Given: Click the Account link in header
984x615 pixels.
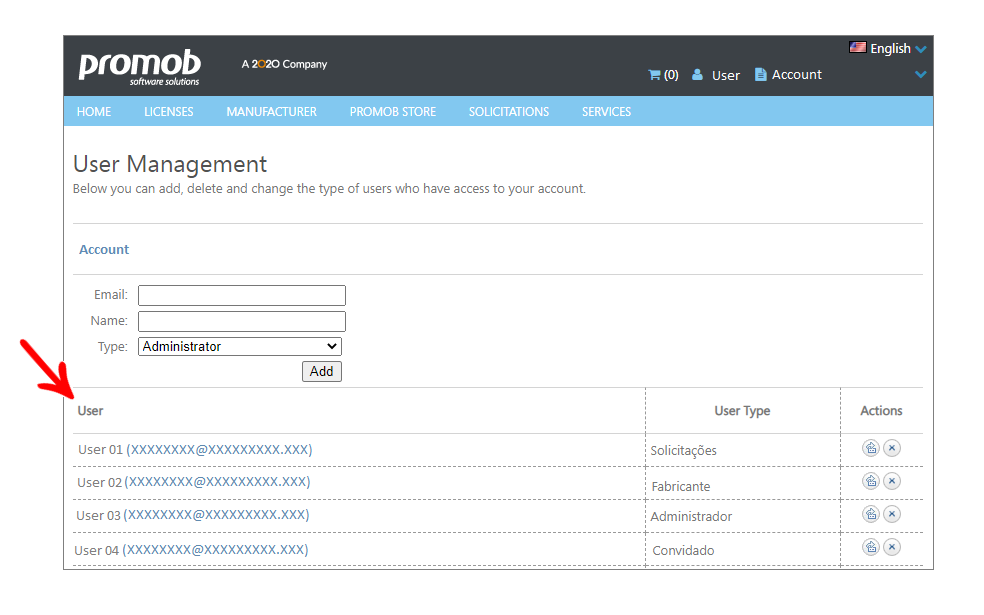Looking at the screenshot, I should pos(797,75).
